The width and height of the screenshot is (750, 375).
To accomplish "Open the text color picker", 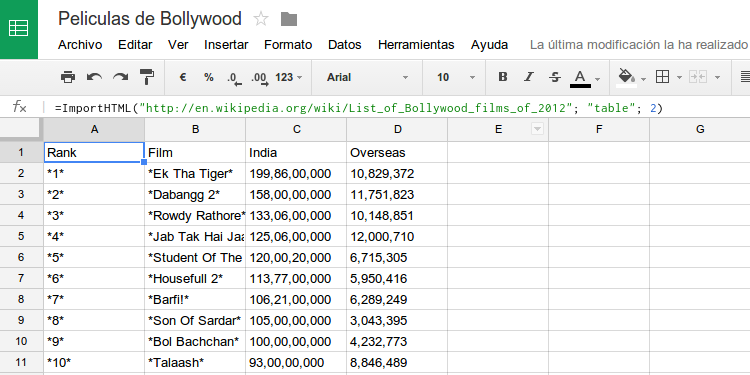I will click(580, 78).
